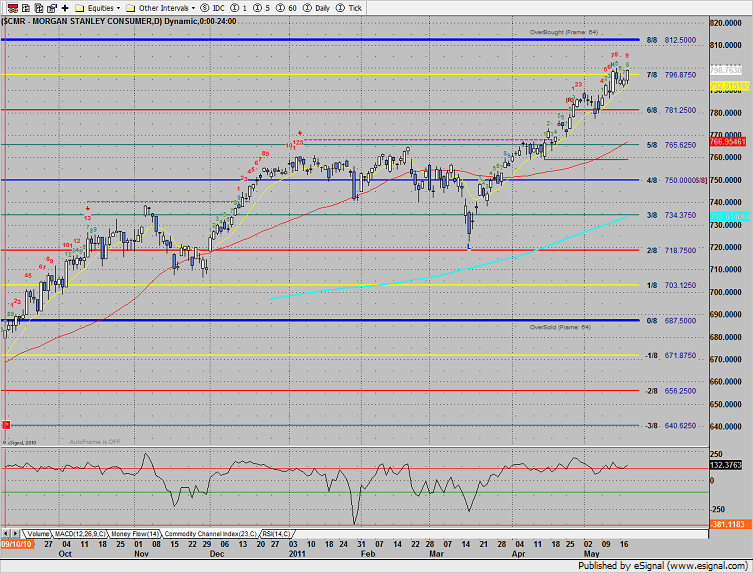Click the May month label on time axis
The width and height of the screenshot is (753, 573).
click(591, 554)
